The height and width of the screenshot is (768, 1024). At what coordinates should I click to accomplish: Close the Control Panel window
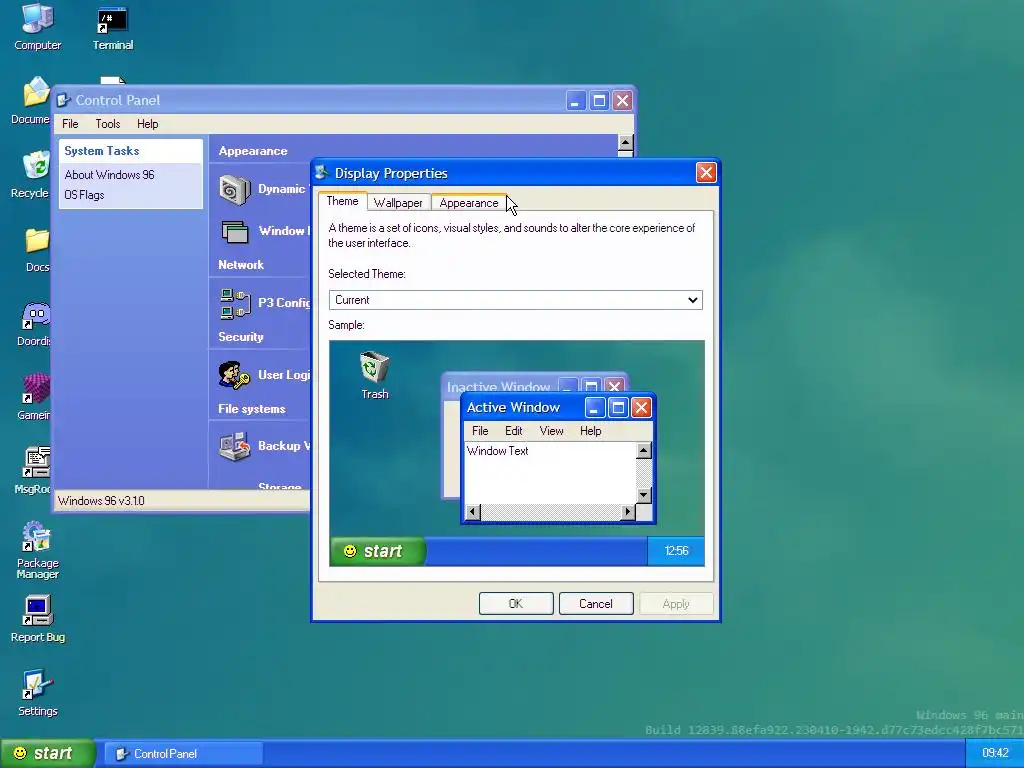tap(622, 101)
